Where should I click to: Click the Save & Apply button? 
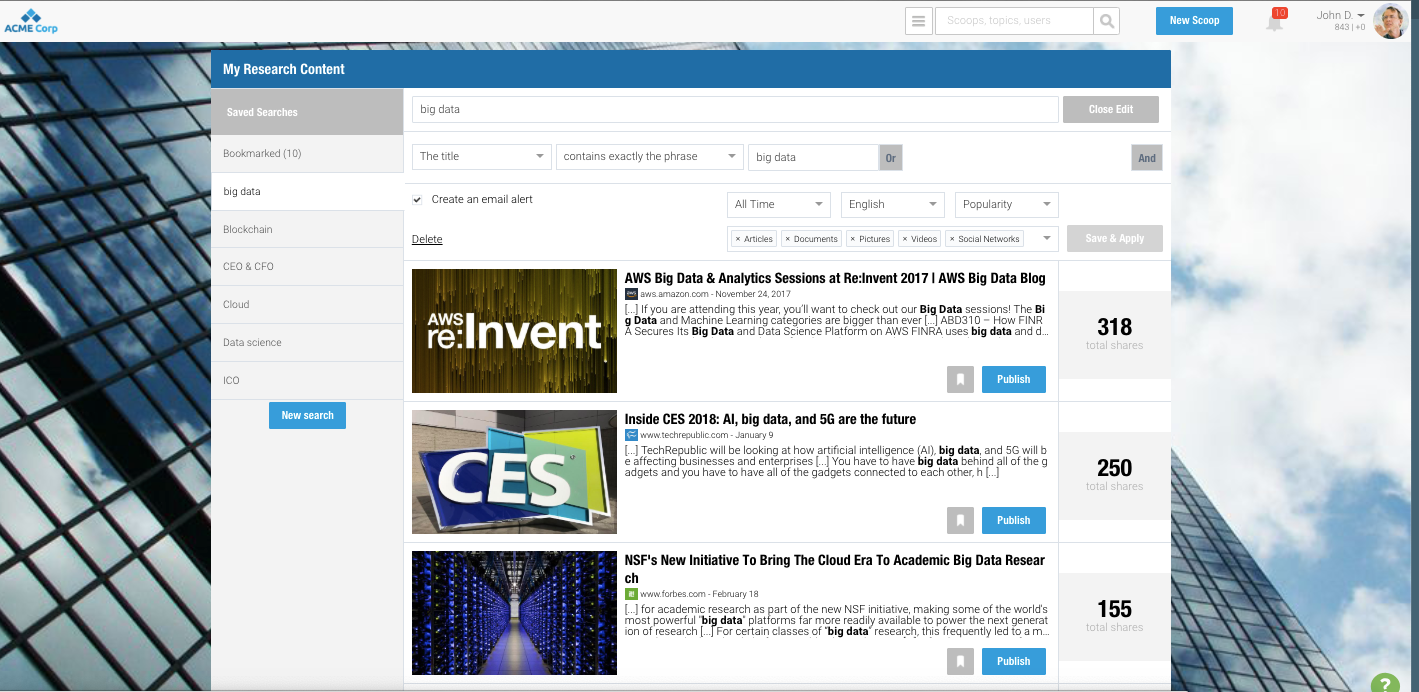pos(1115,239)
